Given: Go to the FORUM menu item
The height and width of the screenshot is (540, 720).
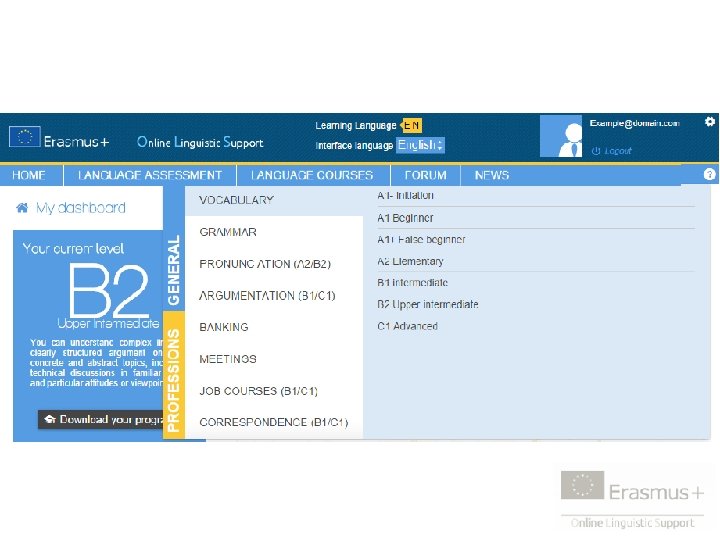Looking at the screenshot, I should (x=425, y=175).
